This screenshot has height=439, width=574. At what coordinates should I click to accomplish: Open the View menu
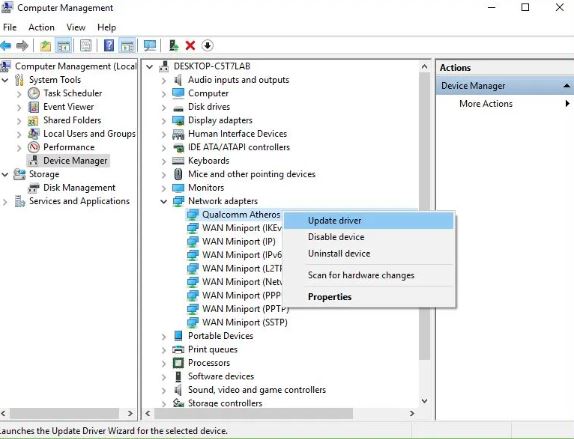click(x=76, y=27)
